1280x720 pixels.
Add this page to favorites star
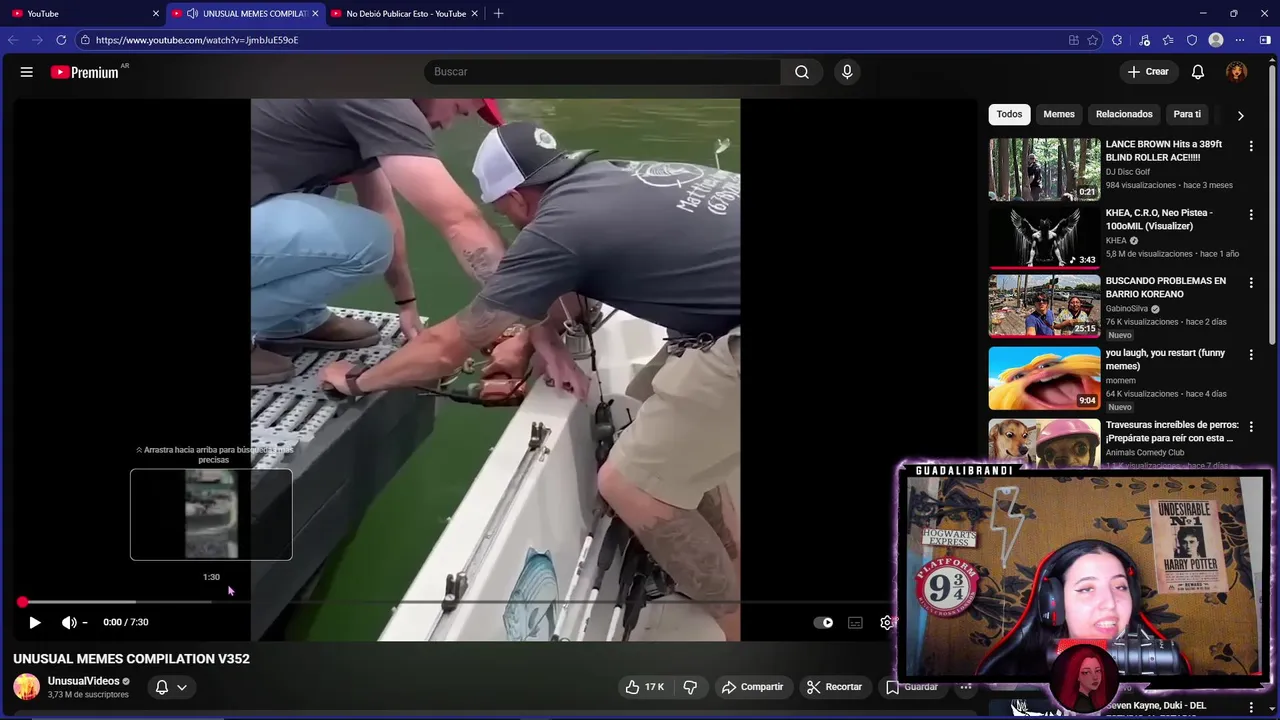pyautogui.click(x=1093, y=40)
